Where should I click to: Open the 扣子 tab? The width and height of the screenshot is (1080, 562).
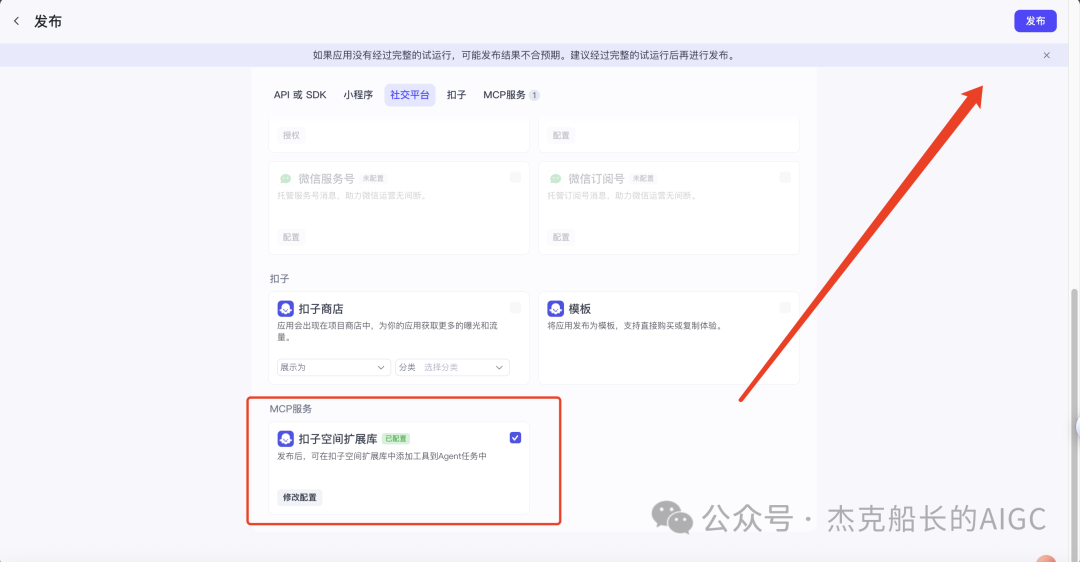(456, 95)
